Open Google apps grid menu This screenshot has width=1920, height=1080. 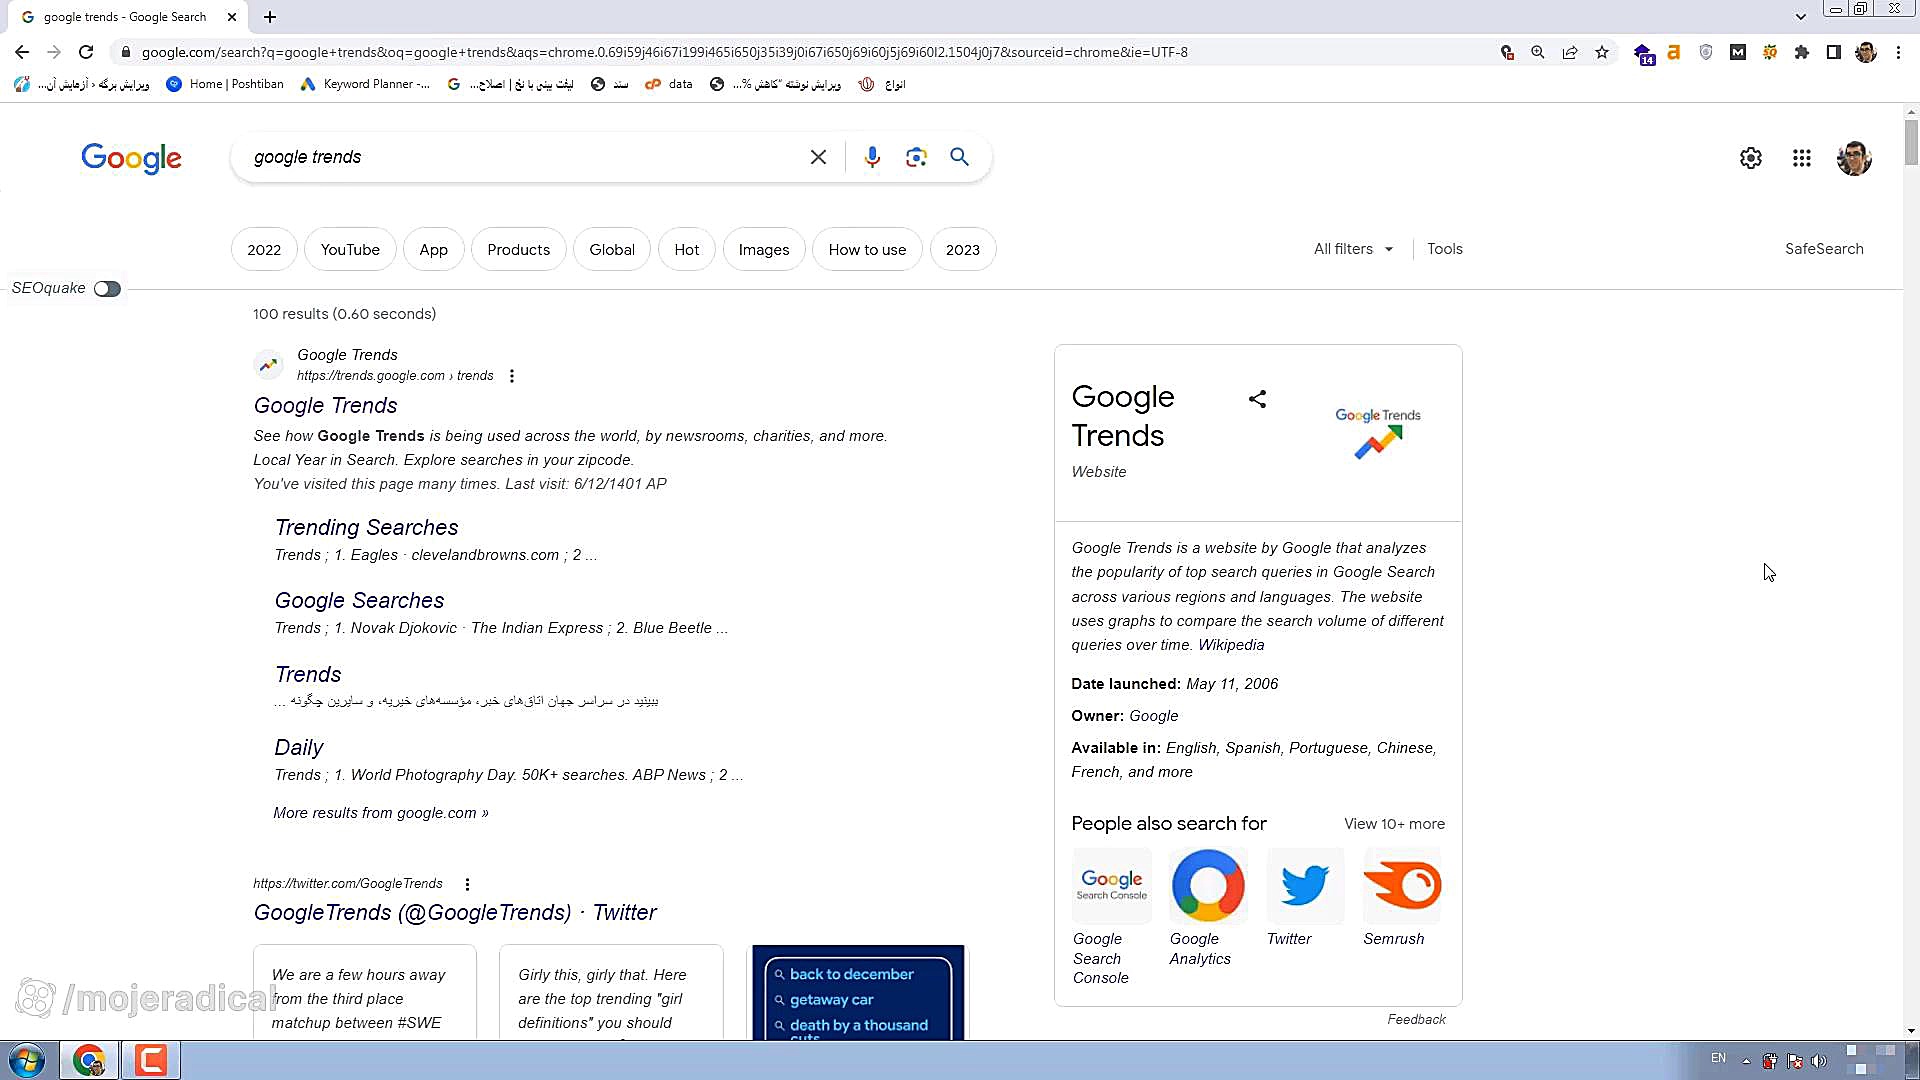point(1801,158)
